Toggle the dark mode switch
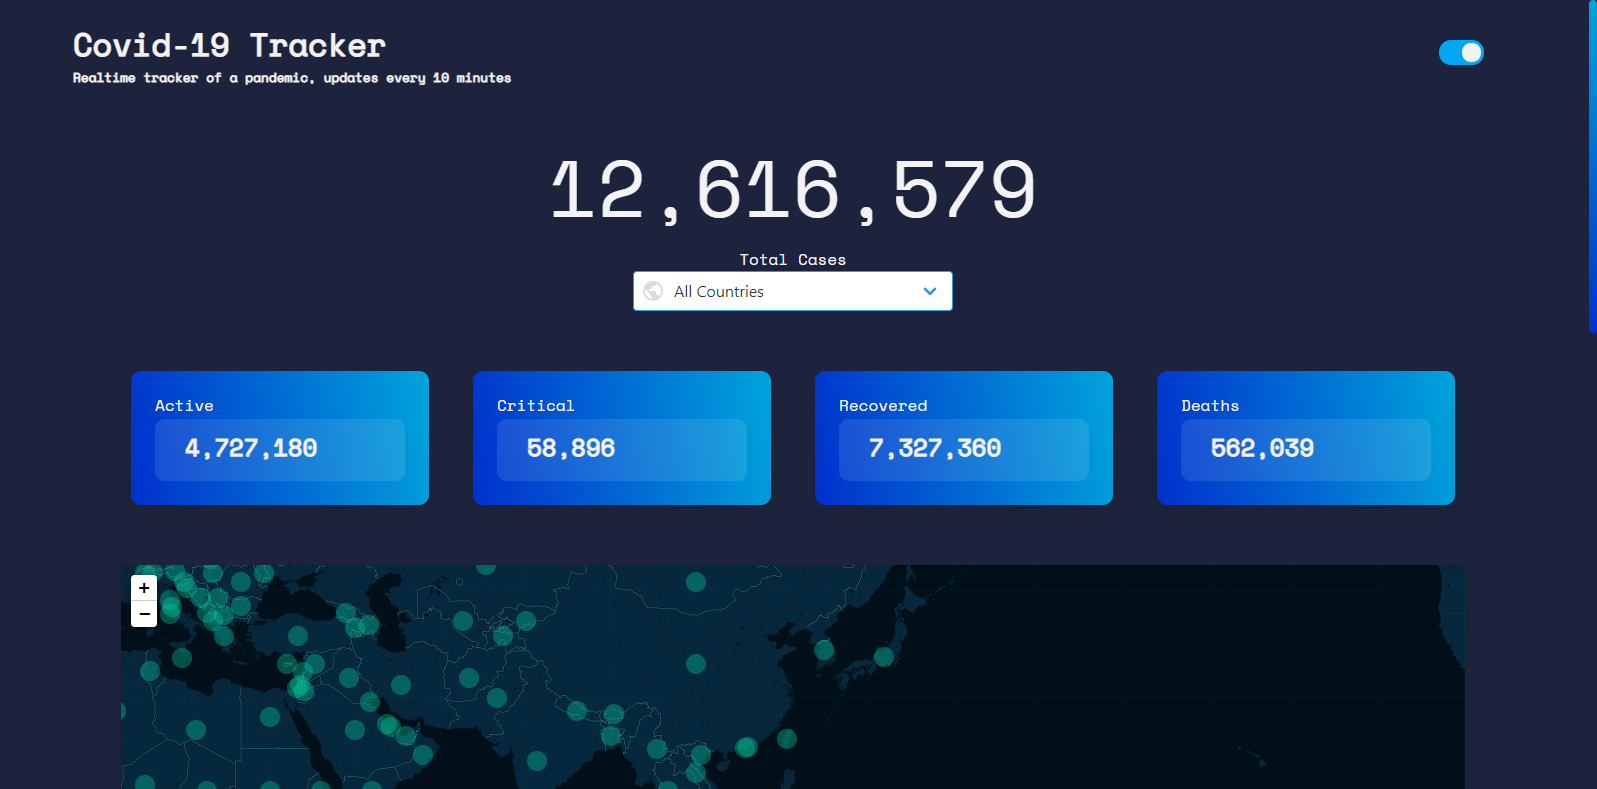 pos(1460,52)
